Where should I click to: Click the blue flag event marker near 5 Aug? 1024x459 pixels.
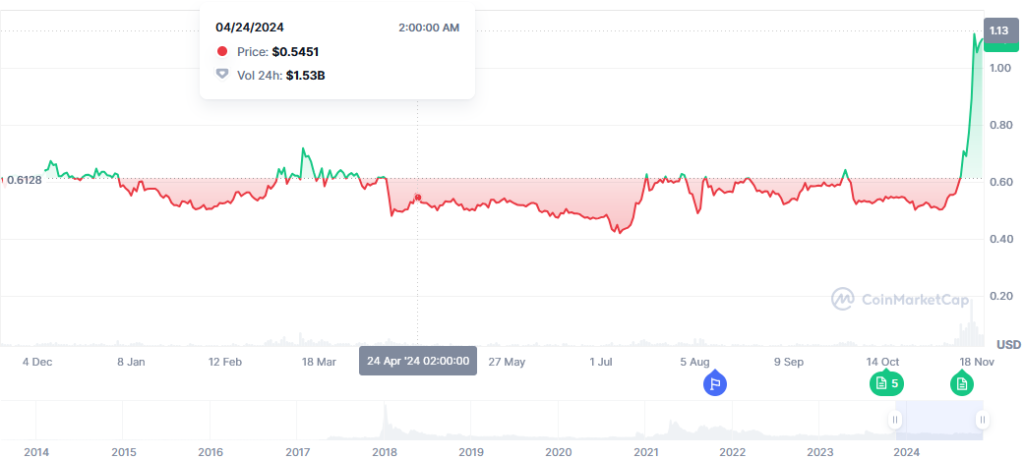pyautogui.click(x=714, y=381)
